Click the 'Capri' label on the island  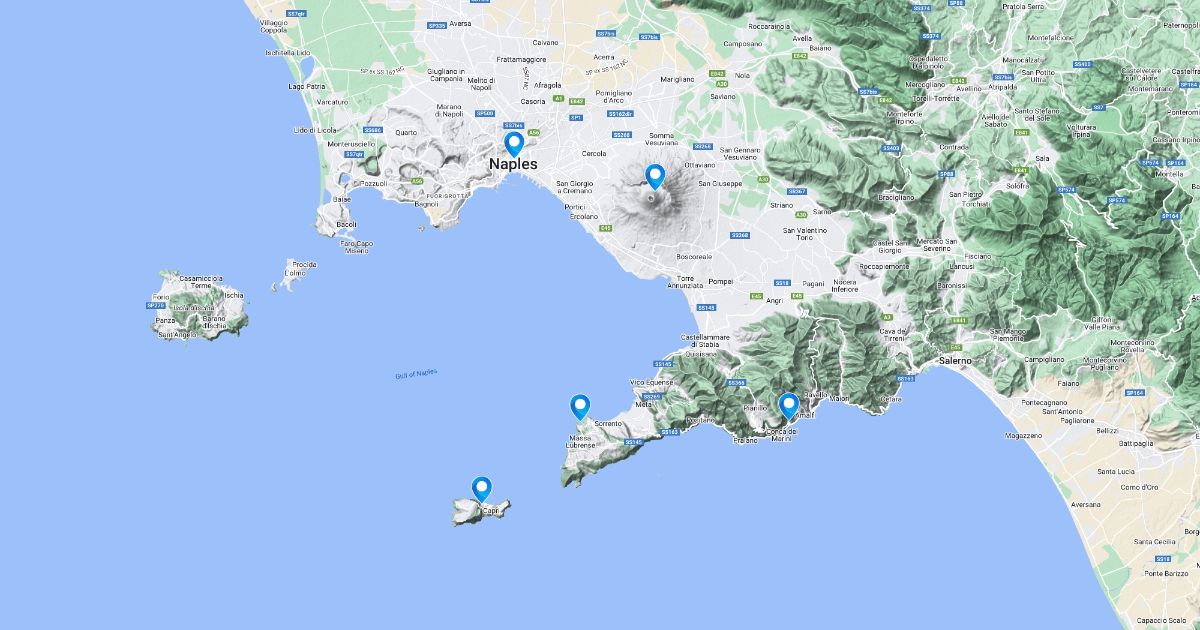[x=491, y=511]
